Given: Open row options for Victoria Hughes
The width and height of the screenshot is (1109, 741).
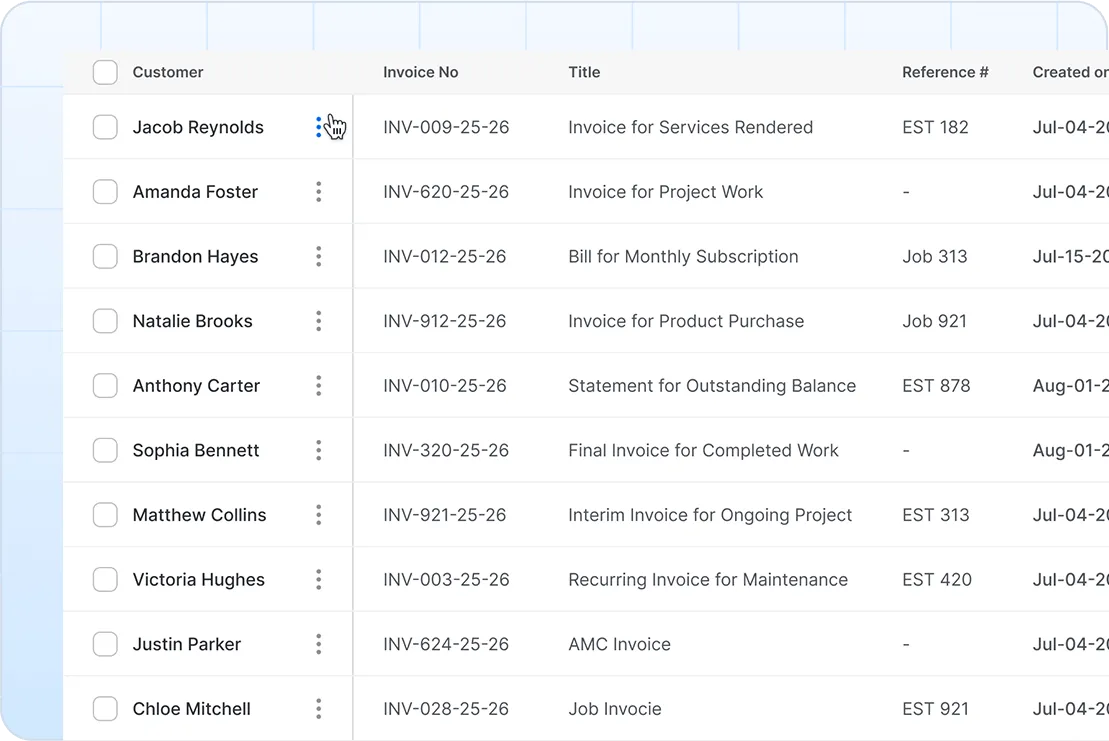Looking at the screenshot, I should tap(318, 580).
